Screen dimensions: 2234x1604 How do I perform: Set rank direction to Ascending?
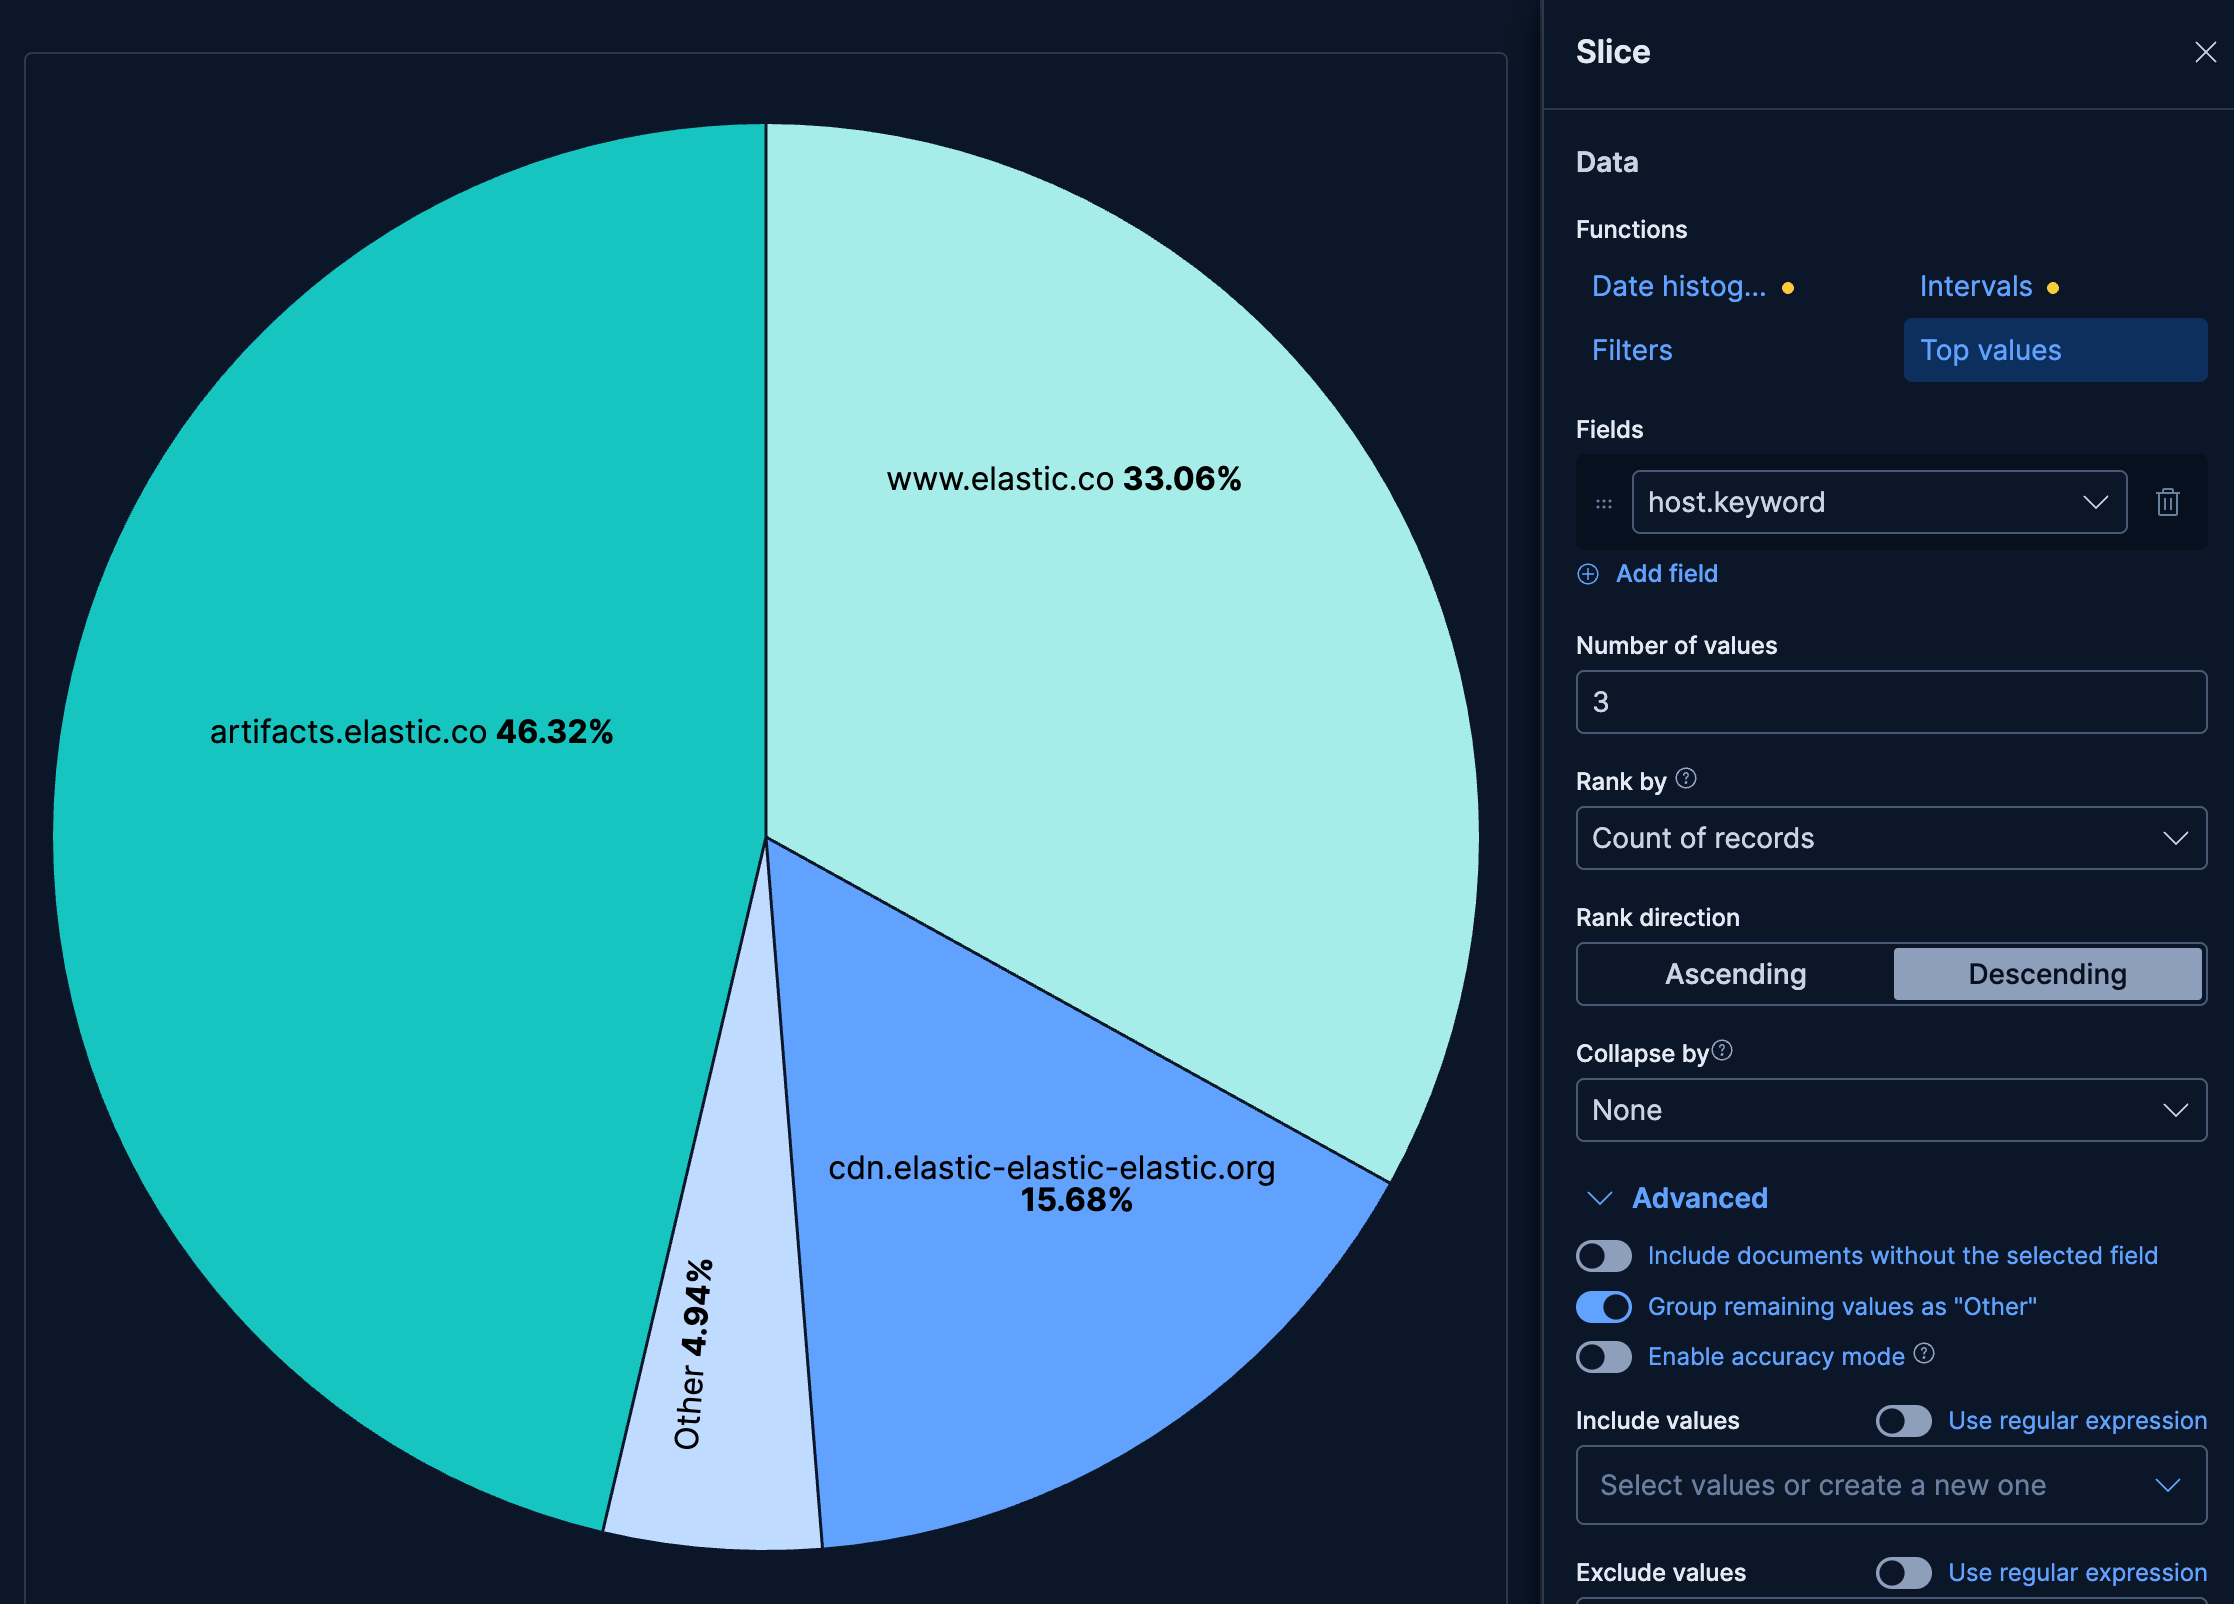pyautogui.click(x=1735, y=974)
